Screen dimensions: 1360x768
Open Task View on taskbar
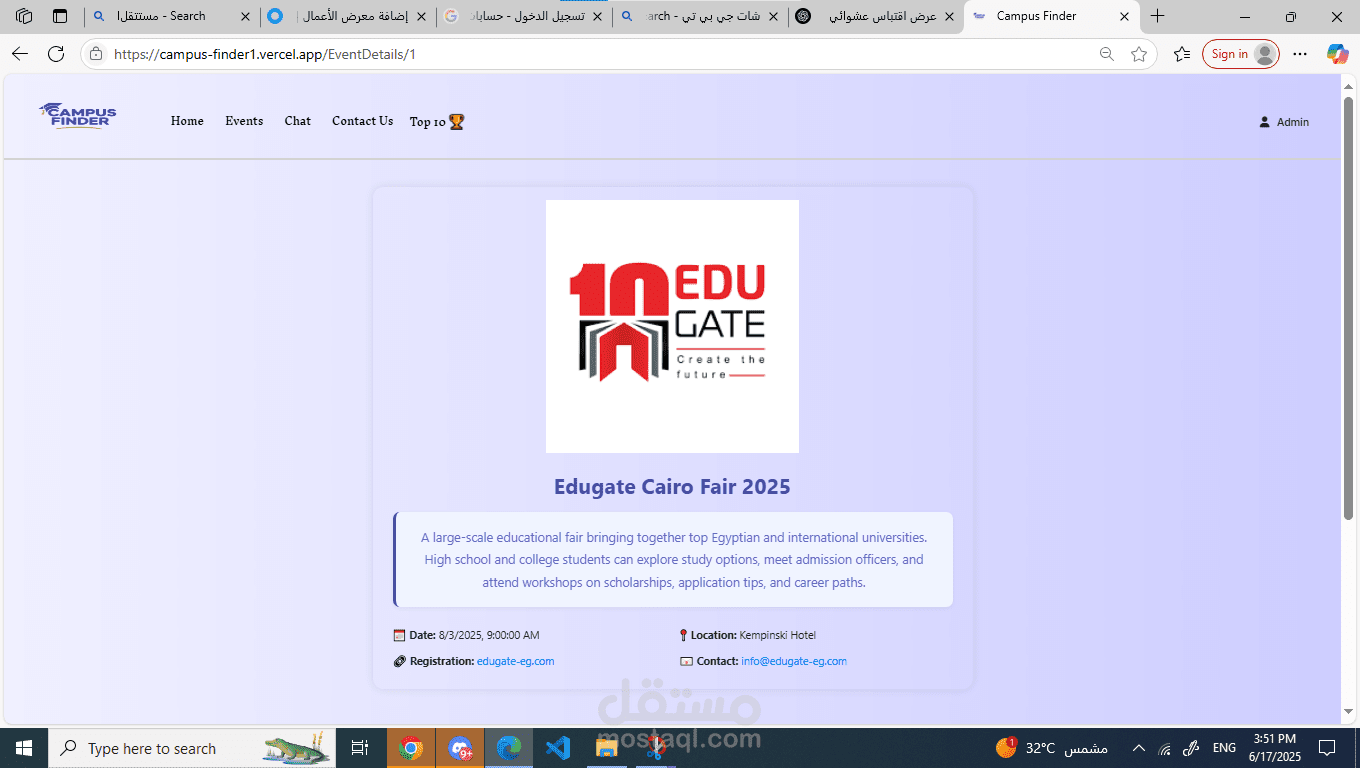pos(360,748)
